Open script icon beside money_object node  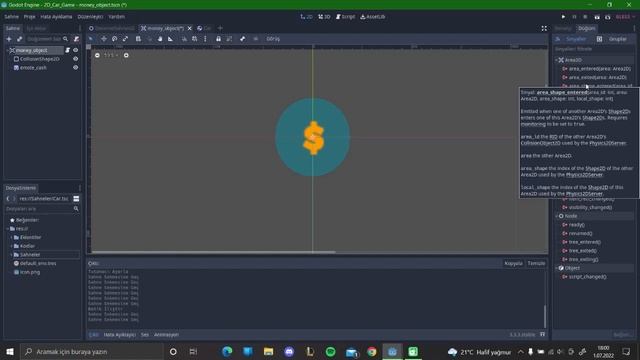67,50
